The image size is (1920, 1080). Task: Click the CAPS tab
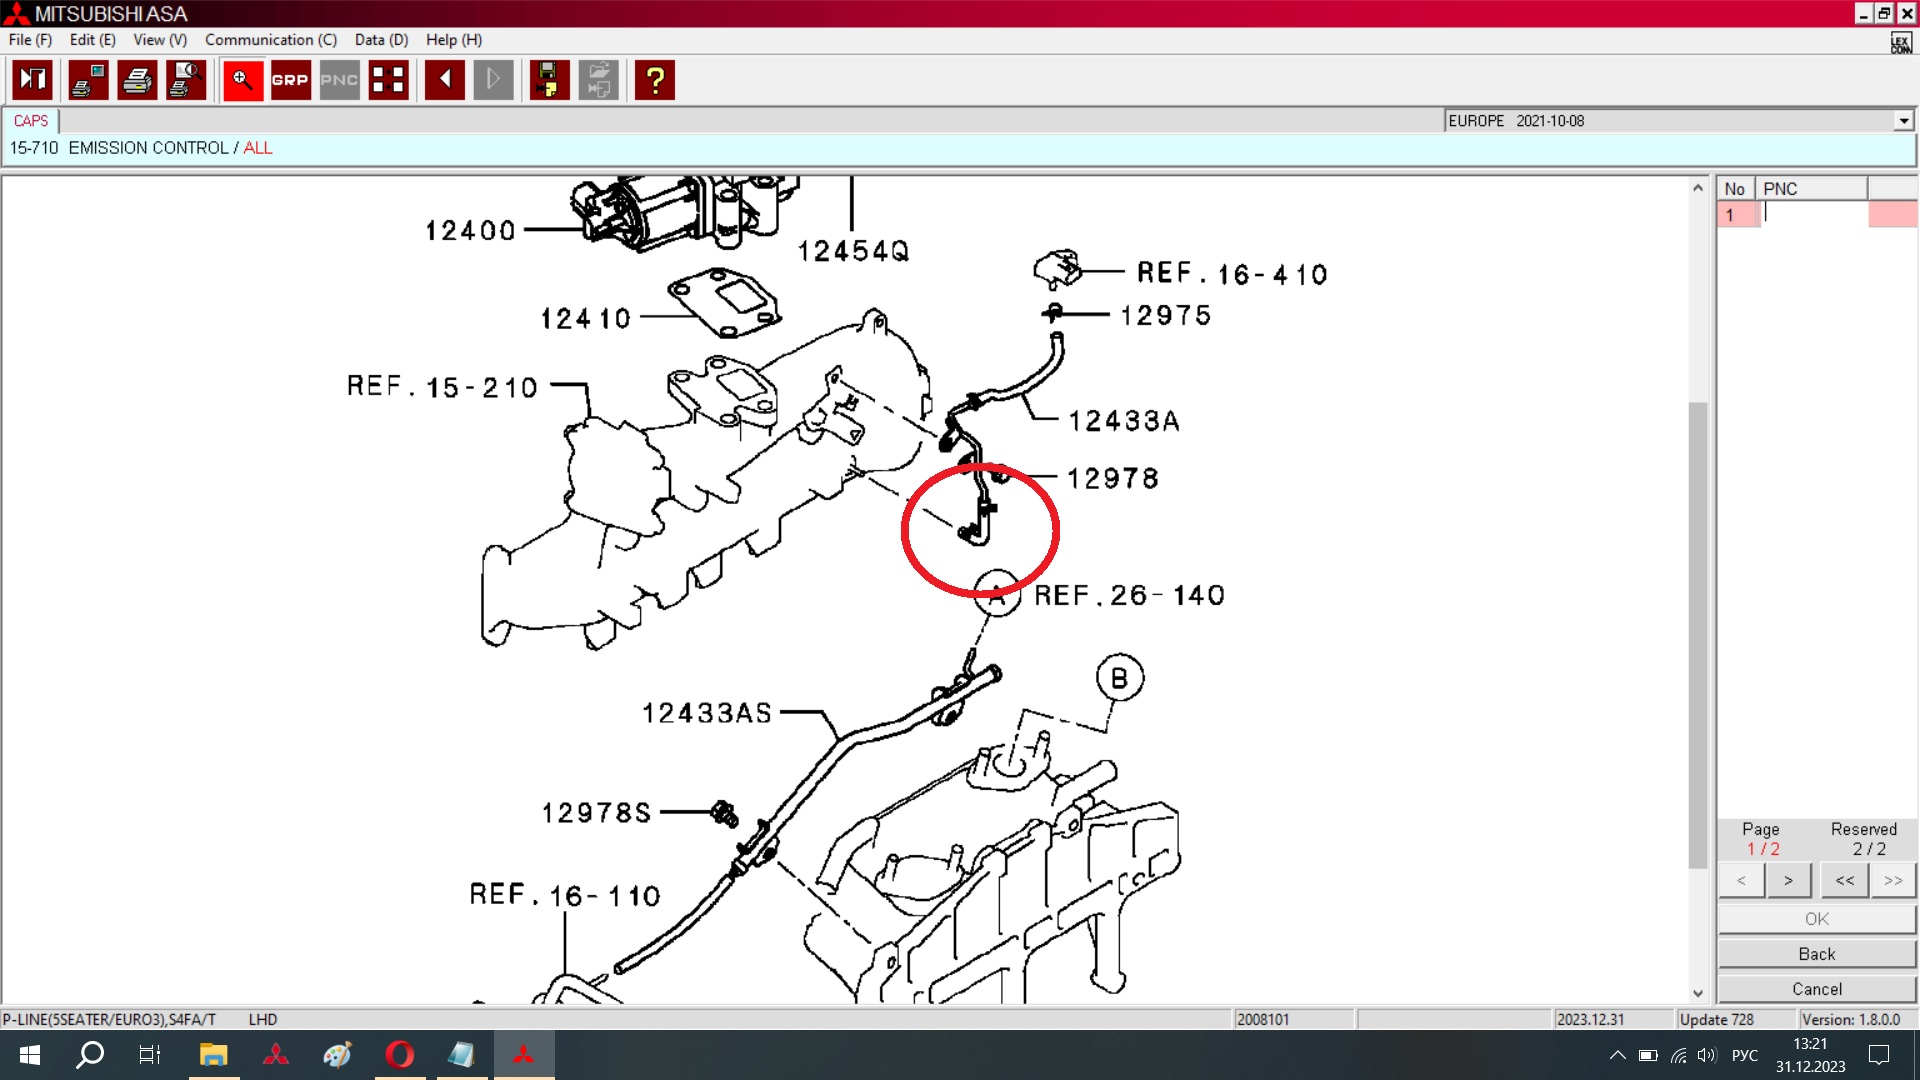(x=31, y=121)
